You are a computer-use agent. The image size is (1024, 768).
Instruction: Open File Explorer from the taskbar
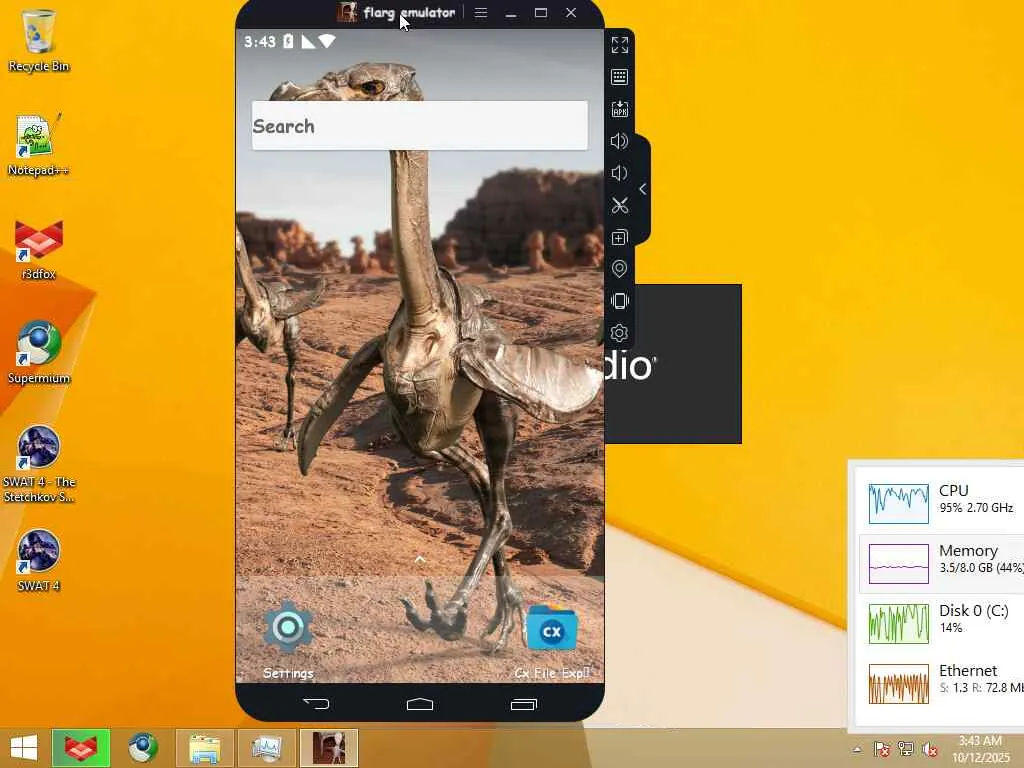pyautogui.click(x=204, y=748)
